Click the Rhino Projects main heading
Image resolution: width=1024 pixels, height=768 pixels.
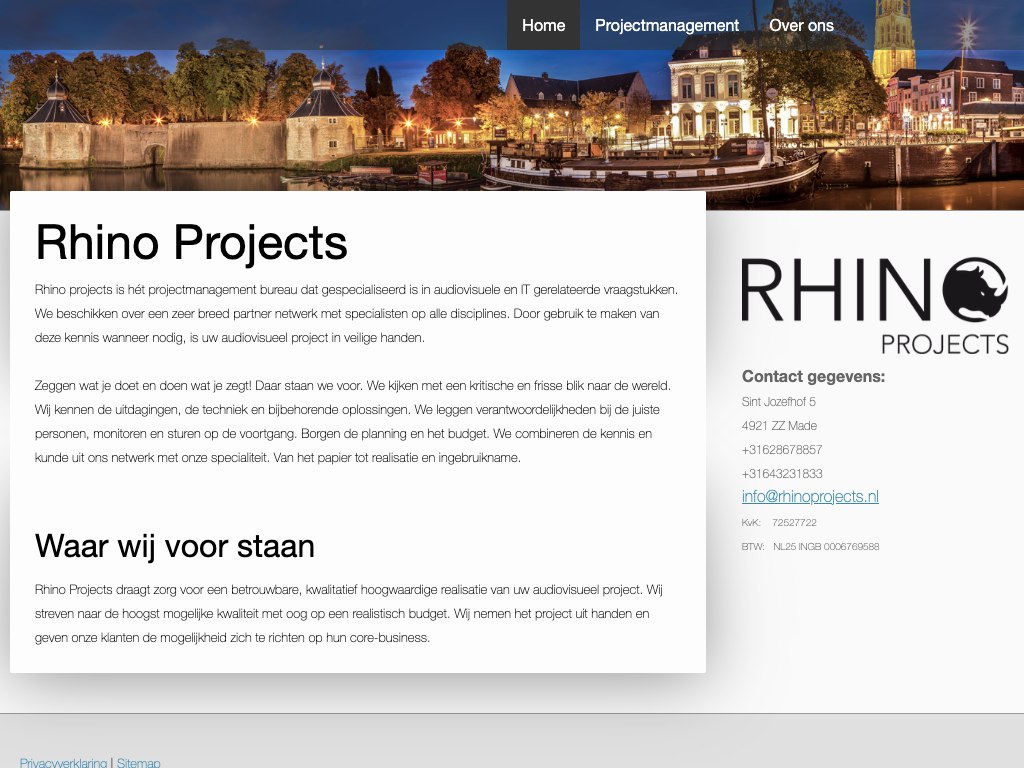click(x=191, y=243)
